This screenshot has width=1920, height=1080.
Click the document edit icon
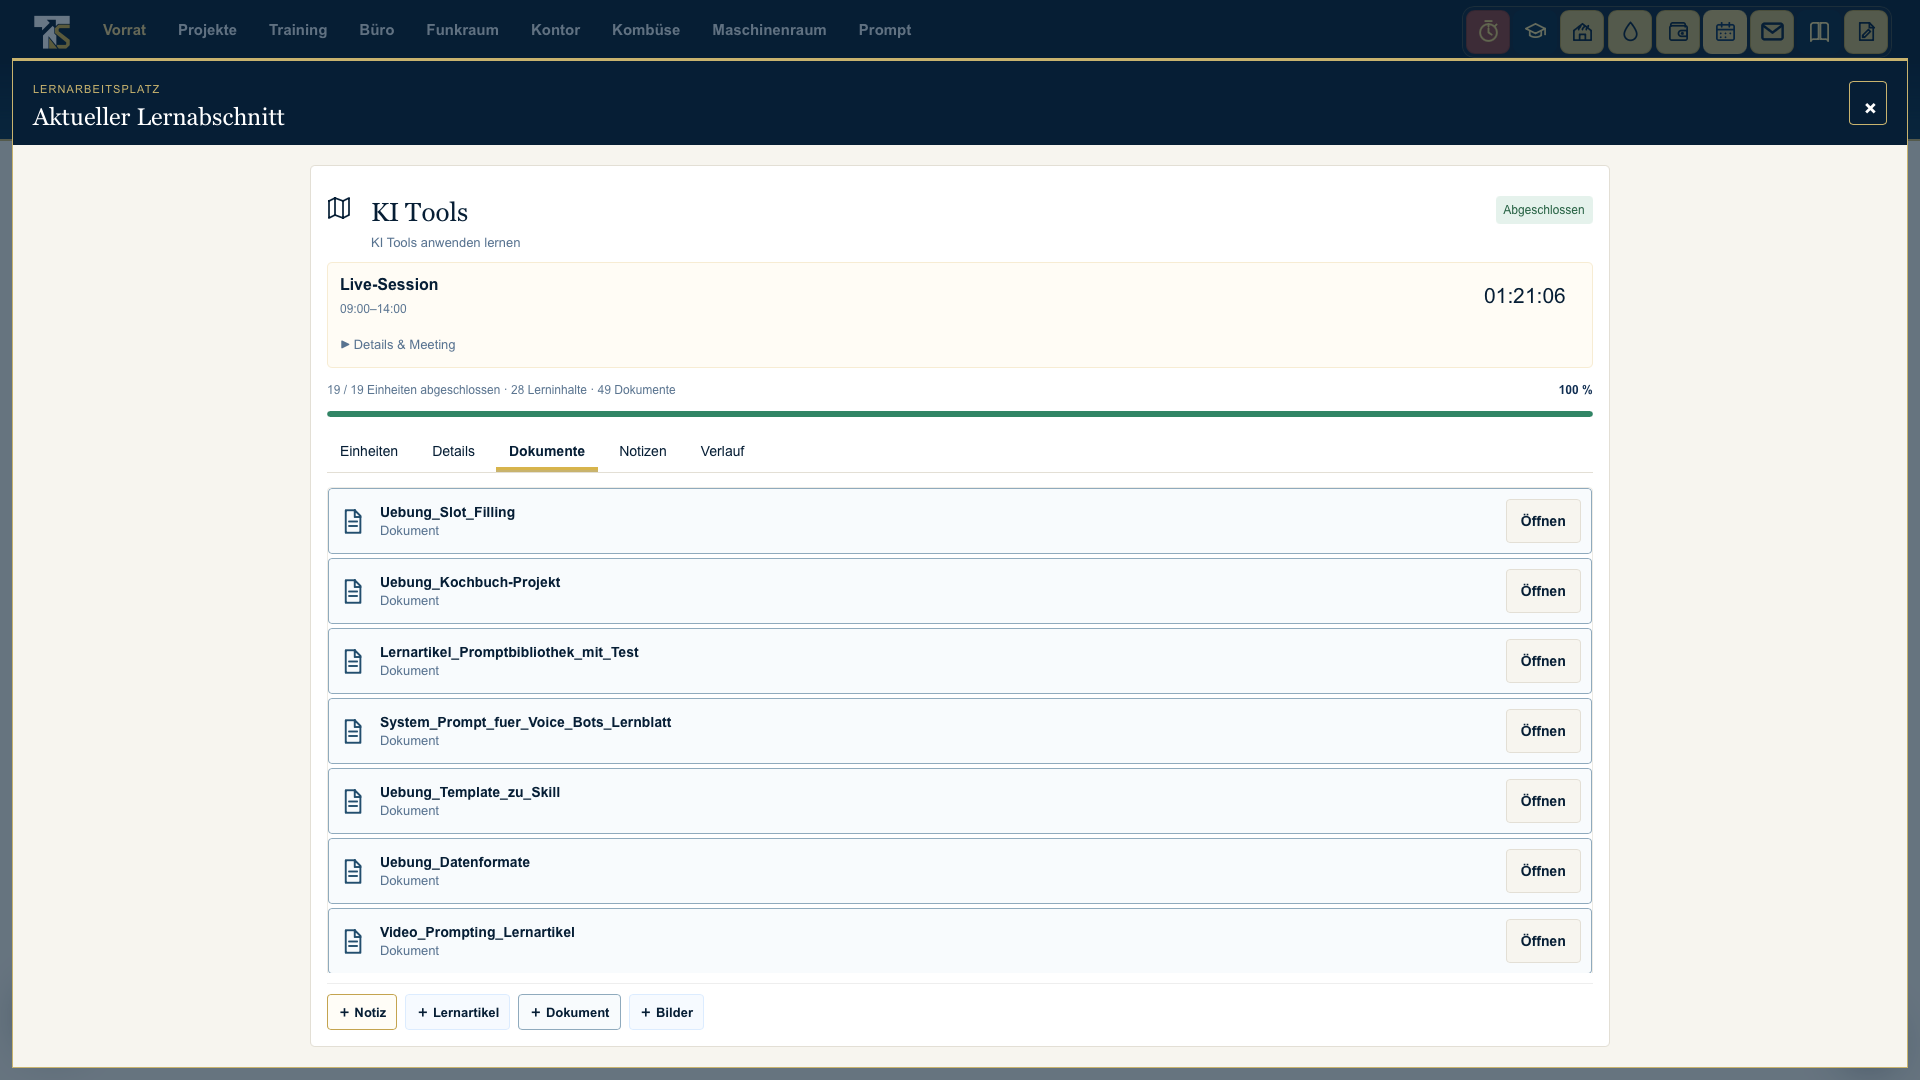click(1866, 32)
